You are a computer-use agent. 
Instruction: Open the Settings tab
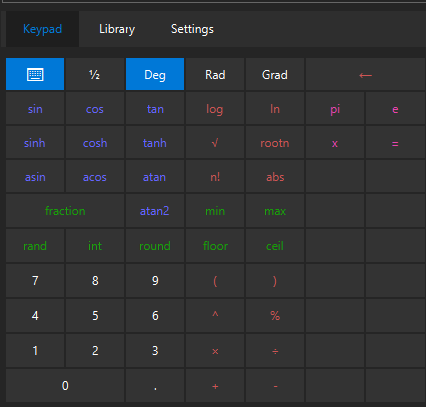(192, 29)
